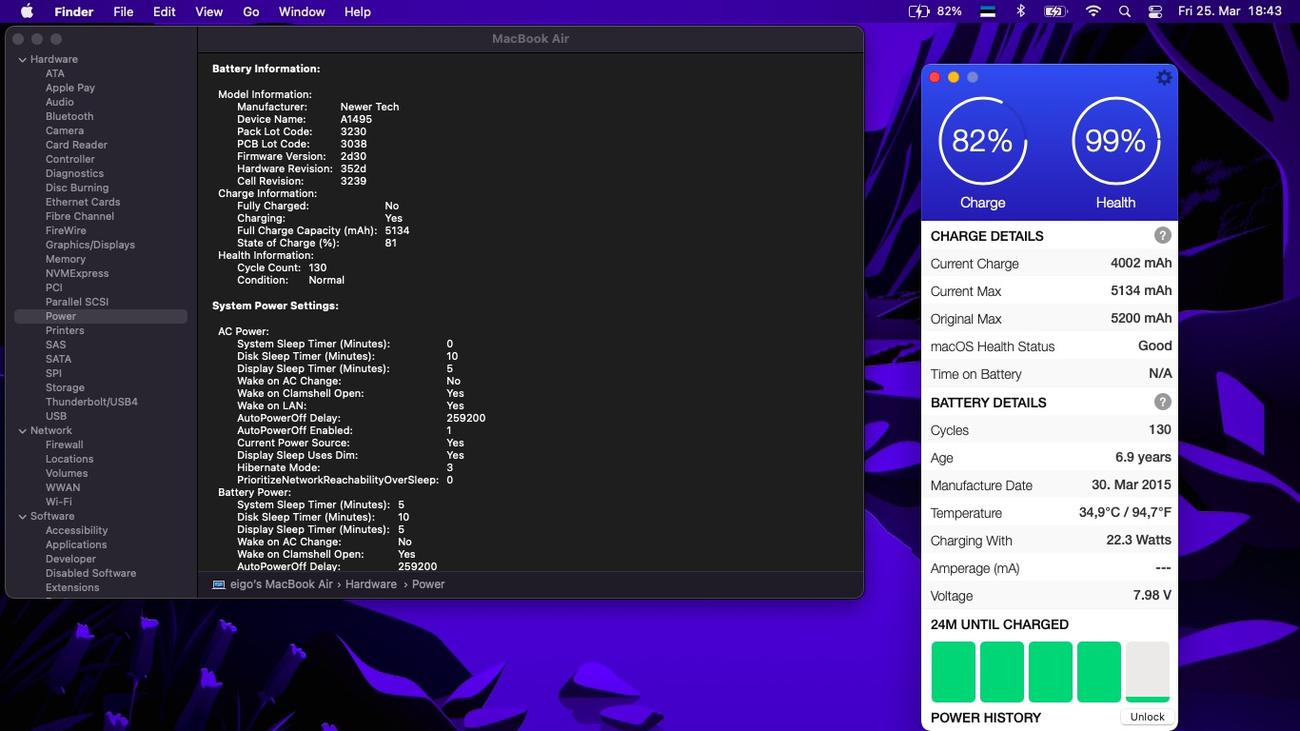This screenshot has width=1300, height=731.
Task: Select ATA in the sidebar
Action: click(x=55, y=73)
